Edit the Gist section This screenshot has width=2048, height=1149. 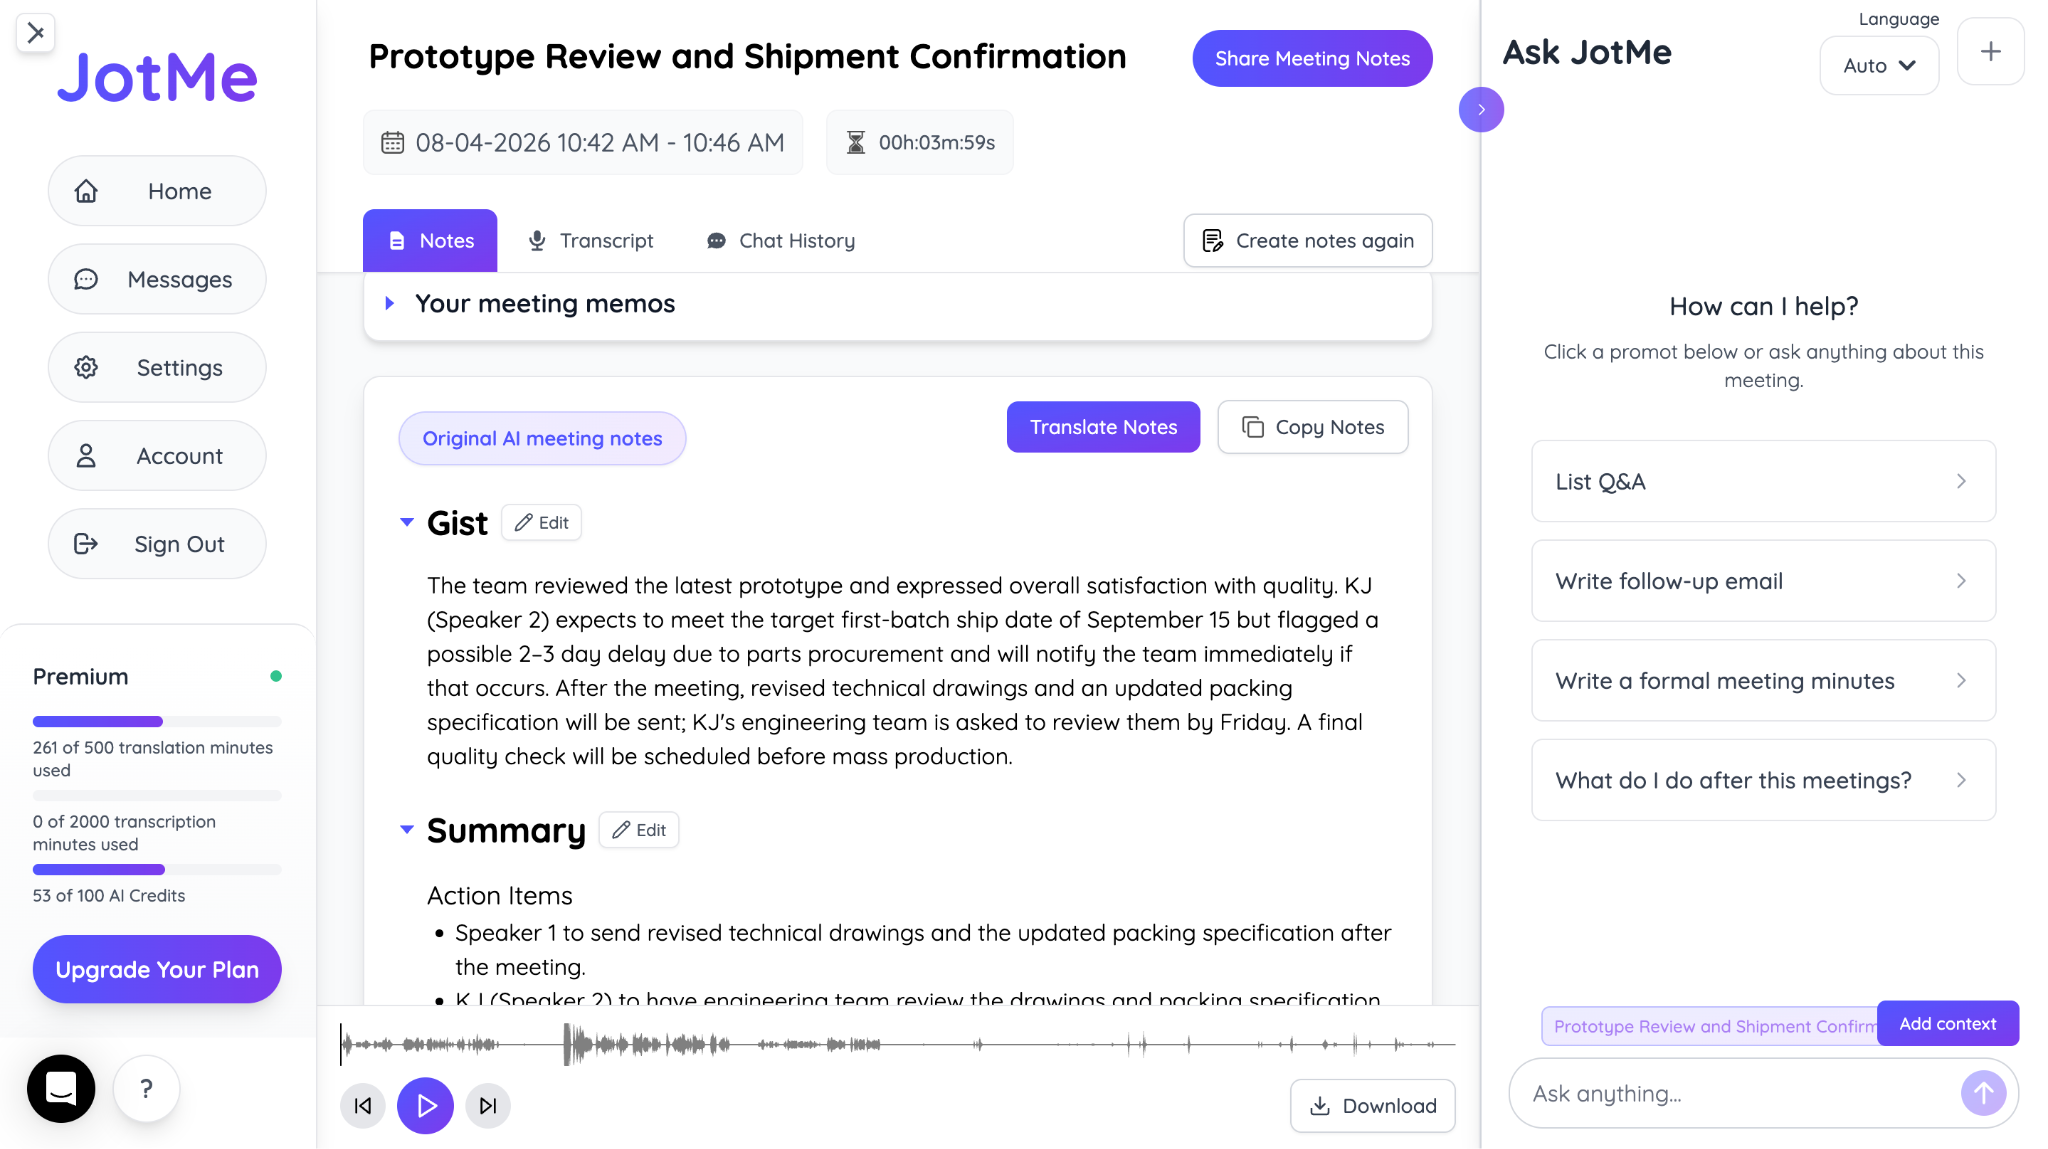(x=541, y=522)
